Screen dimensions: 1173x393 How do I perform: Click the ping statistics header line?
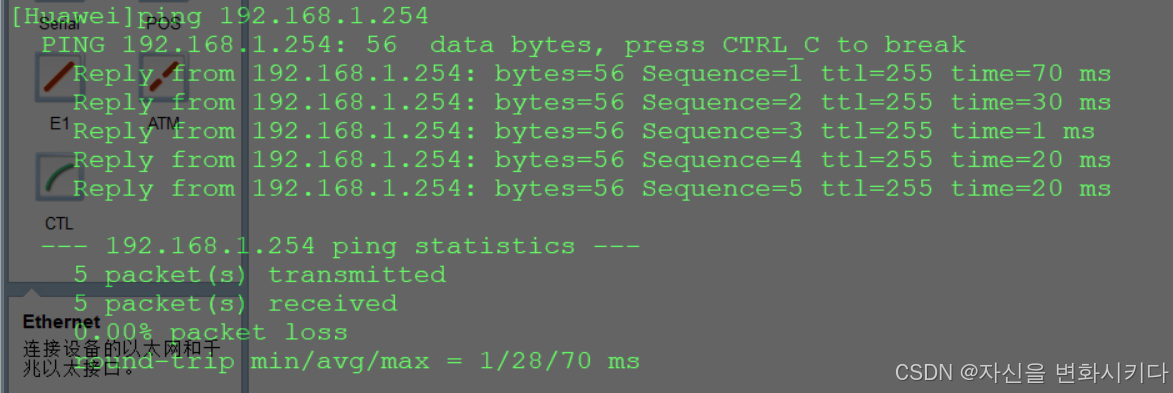(x=340, y=246)
